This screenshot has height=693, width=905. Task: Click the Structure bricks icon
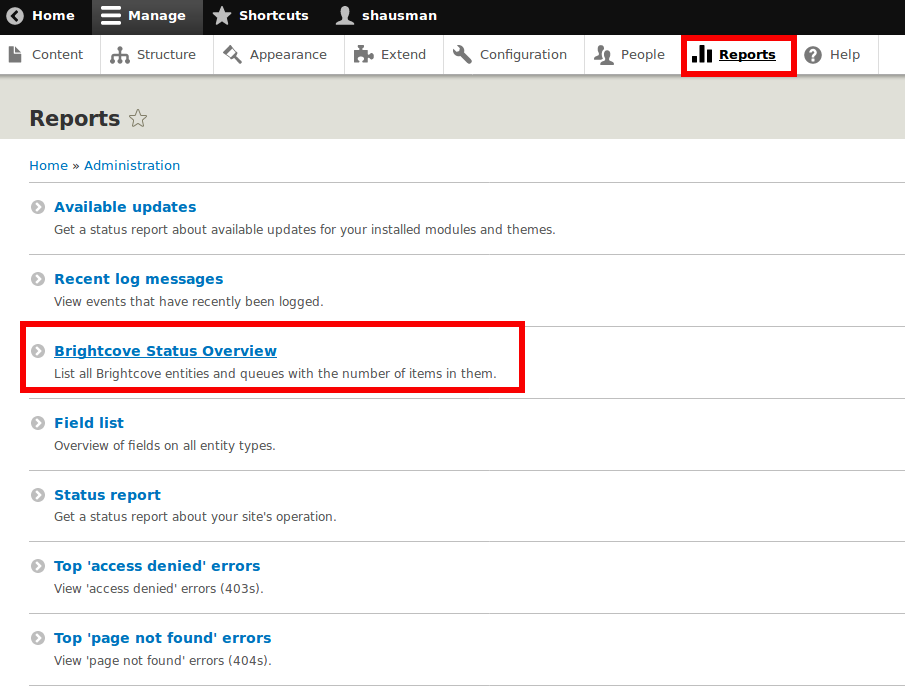122,55
